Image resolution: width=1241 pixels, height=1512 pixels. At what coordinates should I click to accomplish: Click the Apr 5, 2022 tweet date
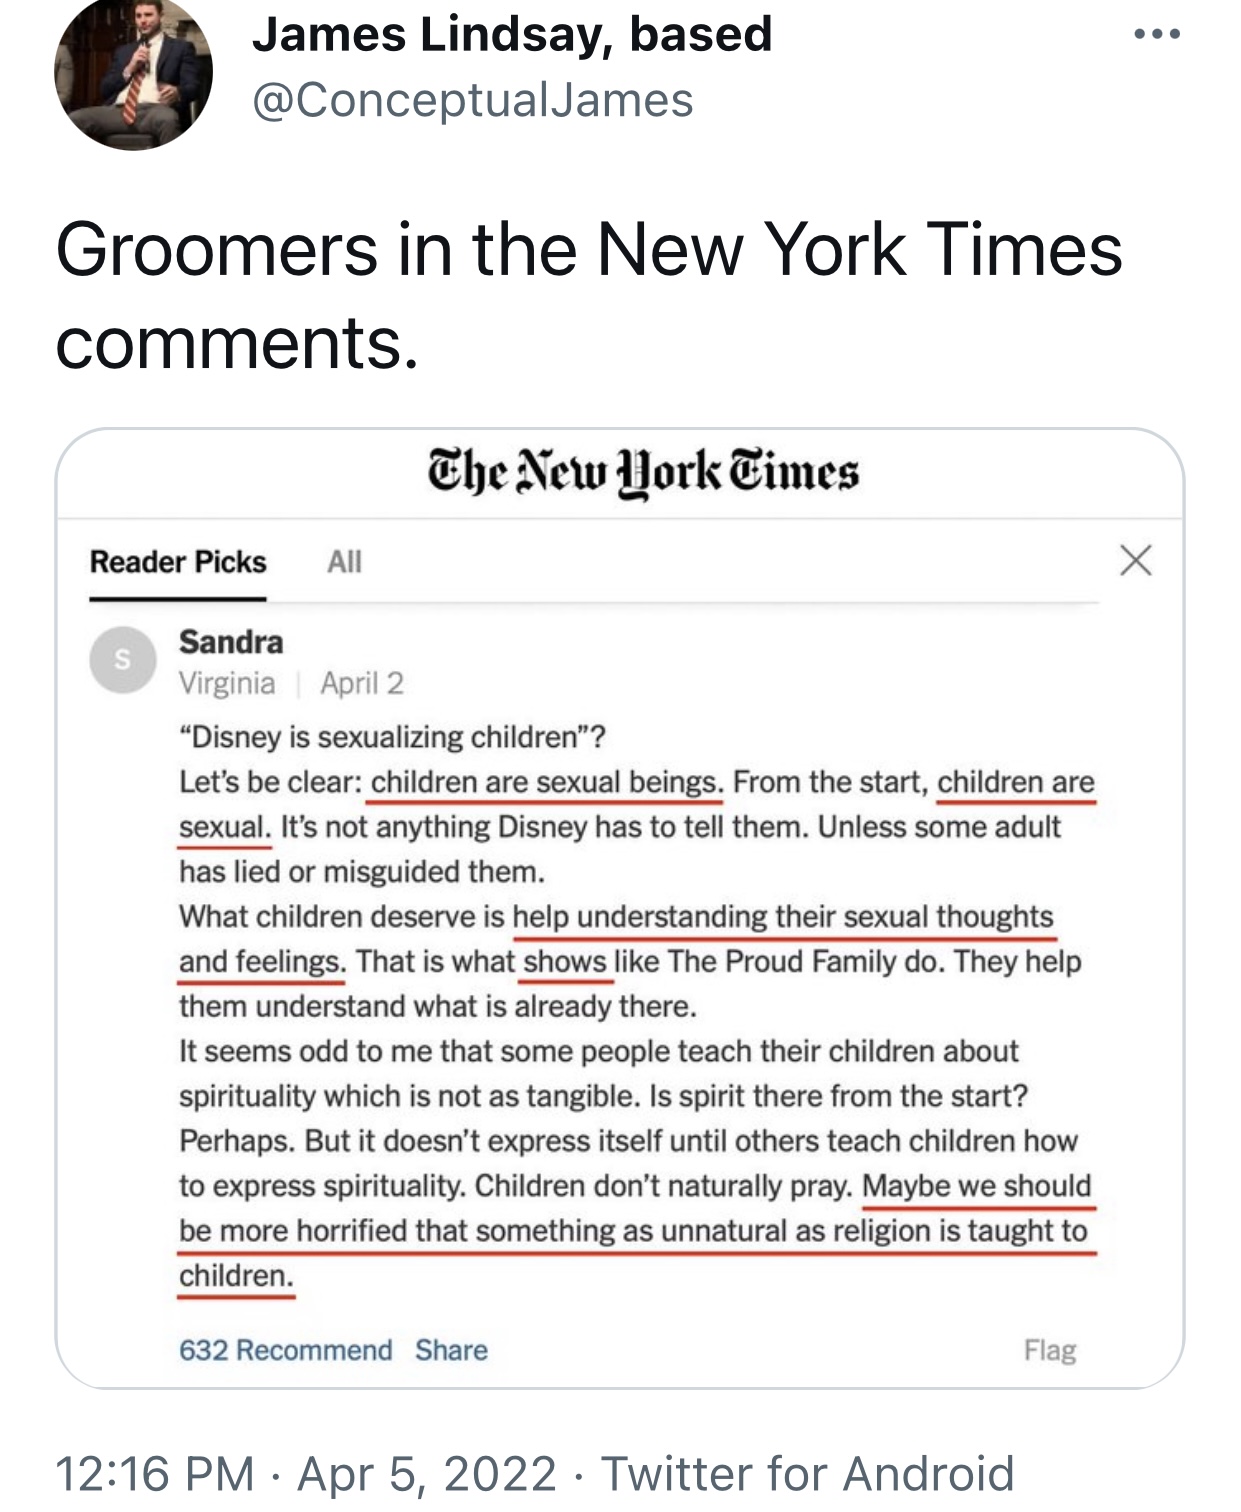[x=427, y=1474]
